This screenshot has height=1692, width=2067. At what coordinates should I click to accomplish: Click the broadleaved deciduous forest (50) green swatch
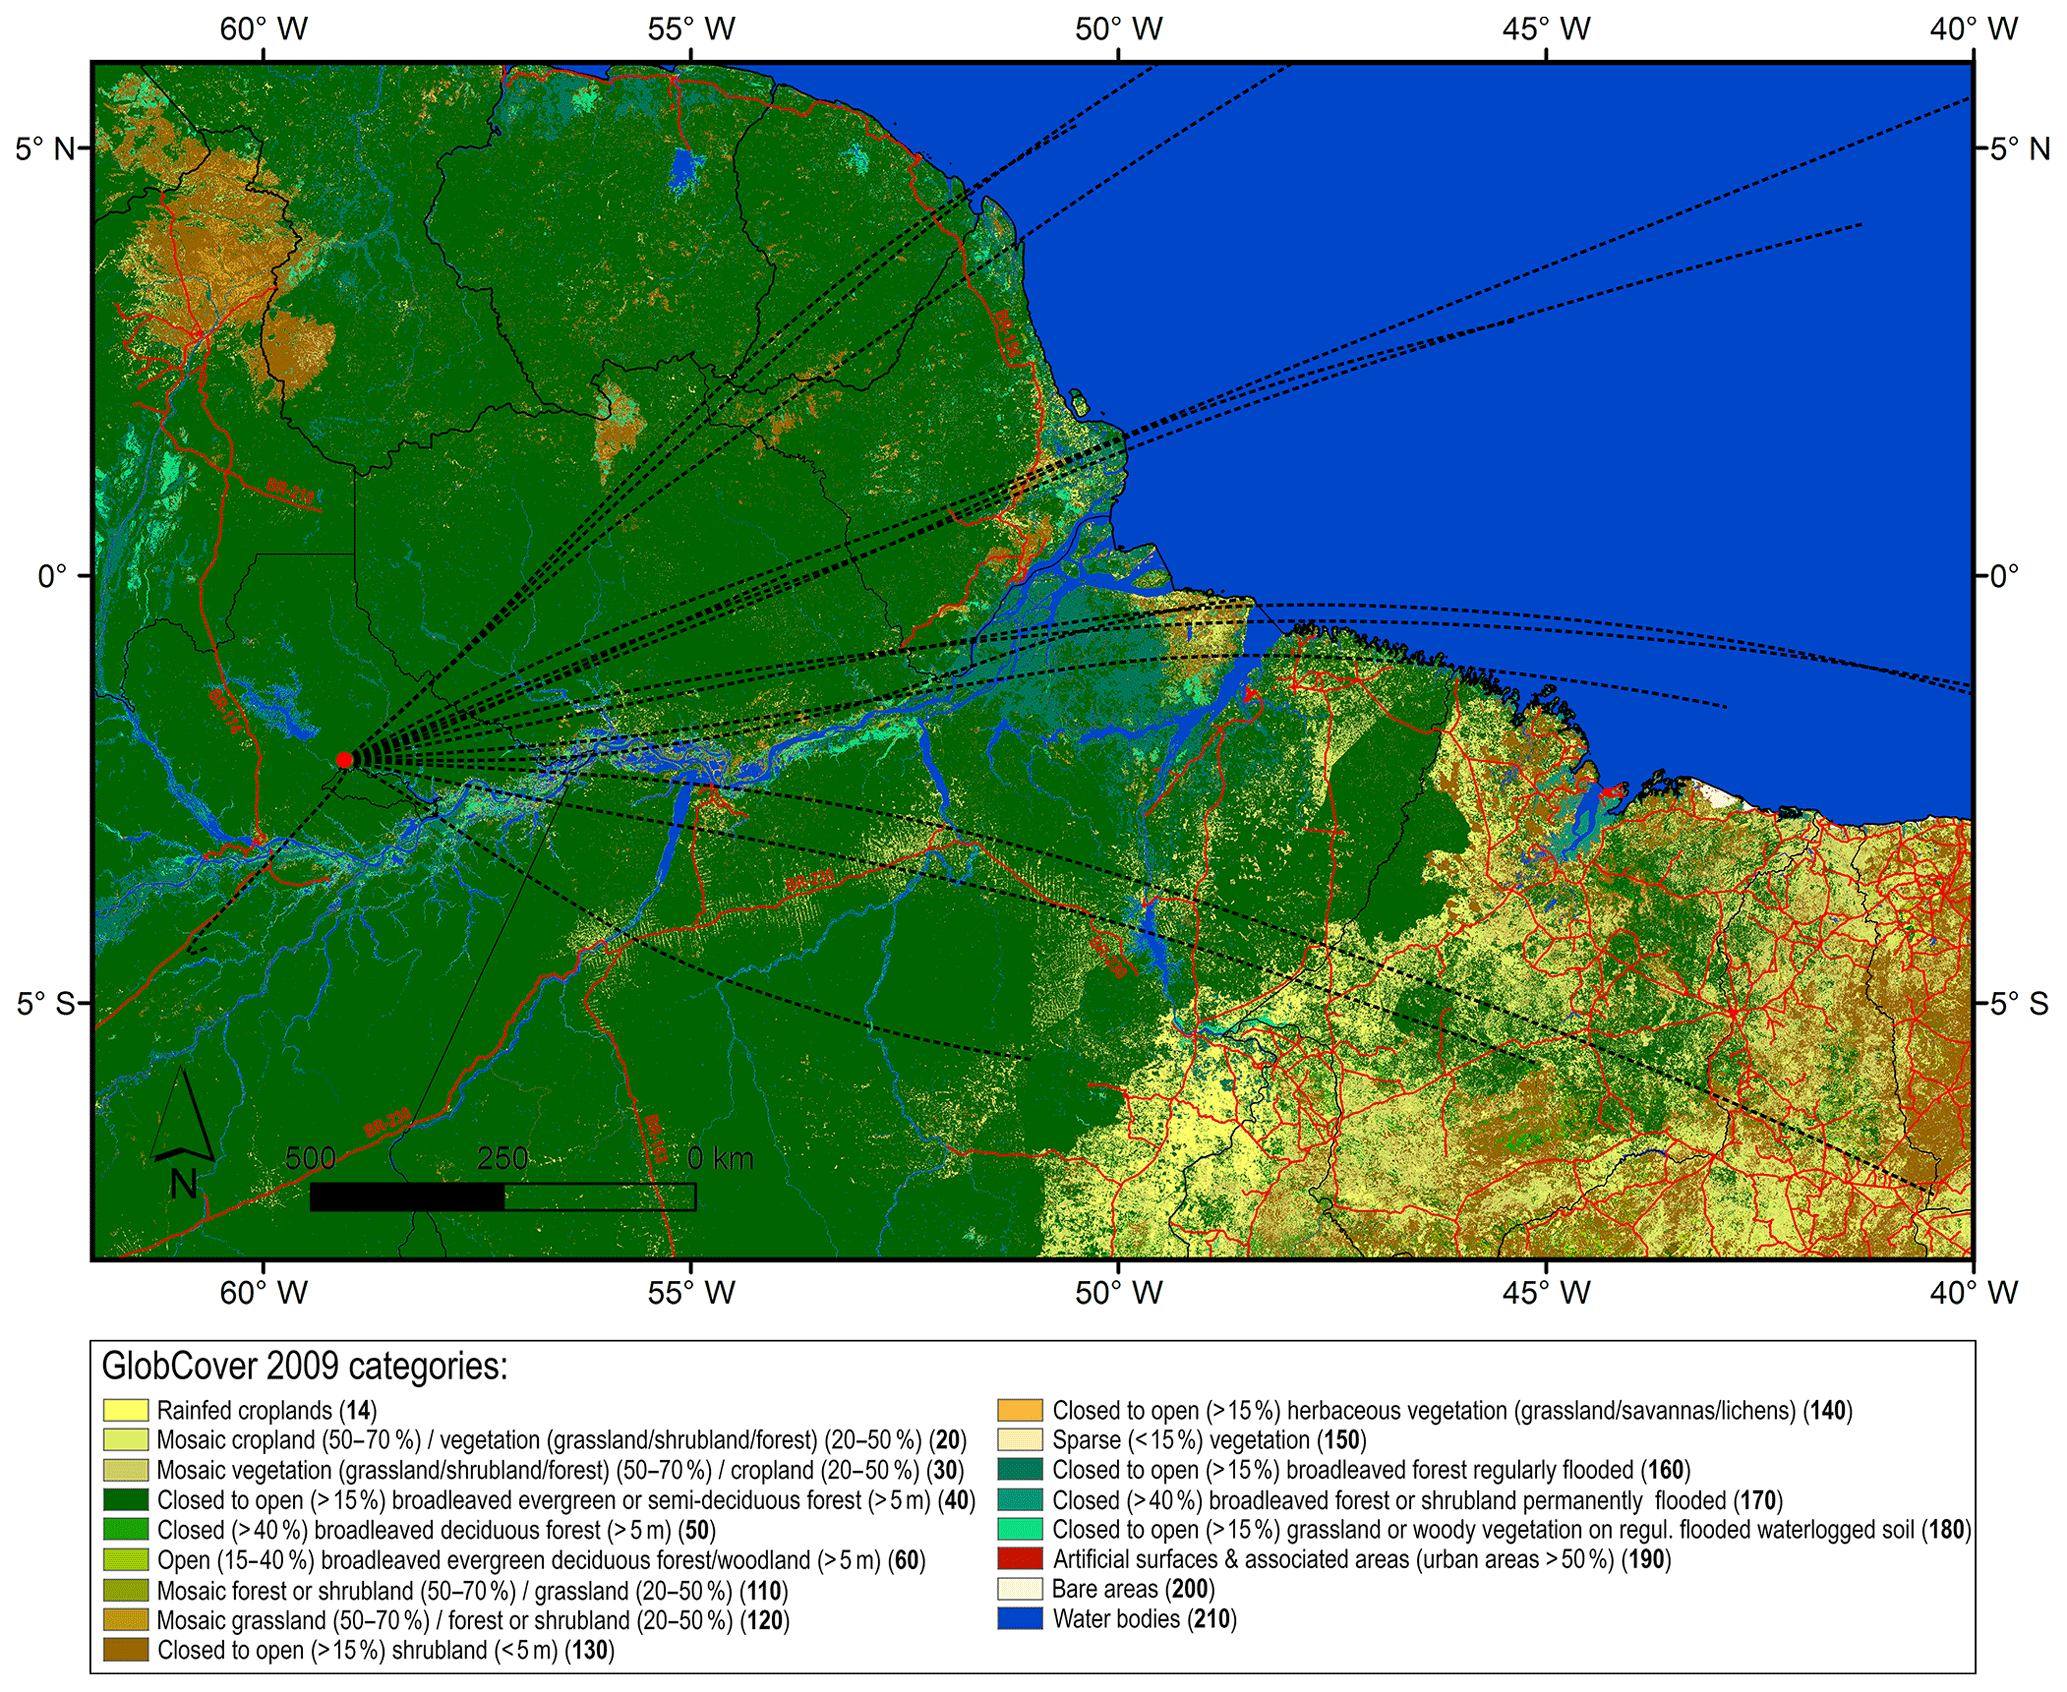(125, 1530)
